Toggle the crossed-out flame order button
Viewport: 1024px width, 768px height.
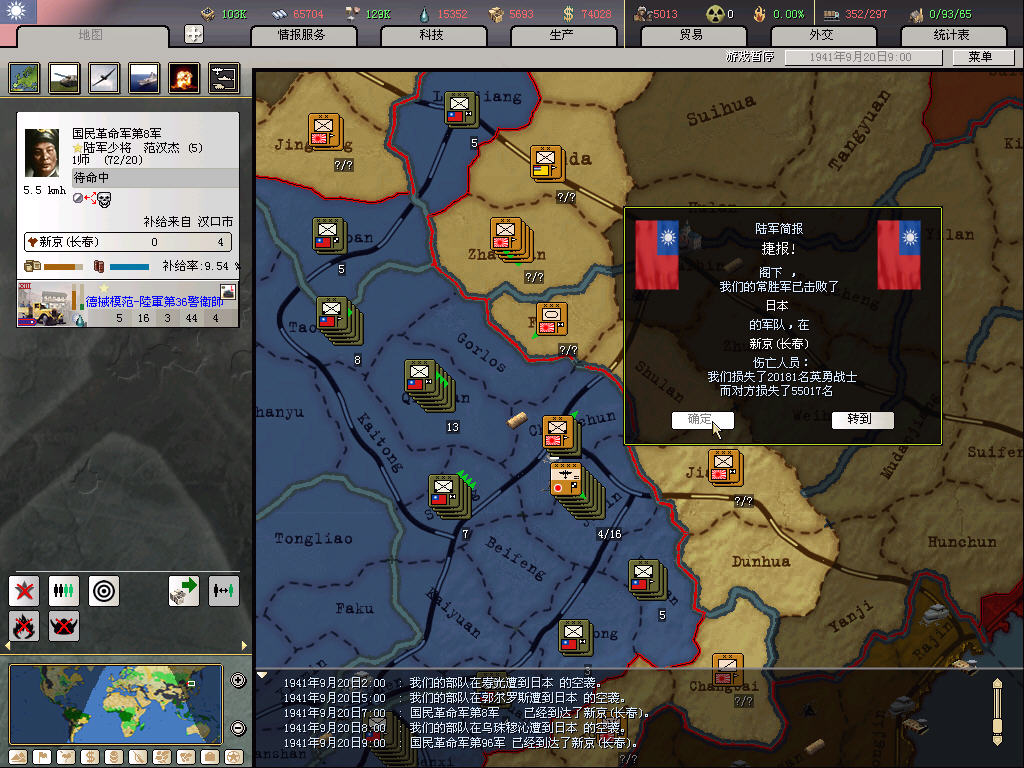[x=24, y=626]
